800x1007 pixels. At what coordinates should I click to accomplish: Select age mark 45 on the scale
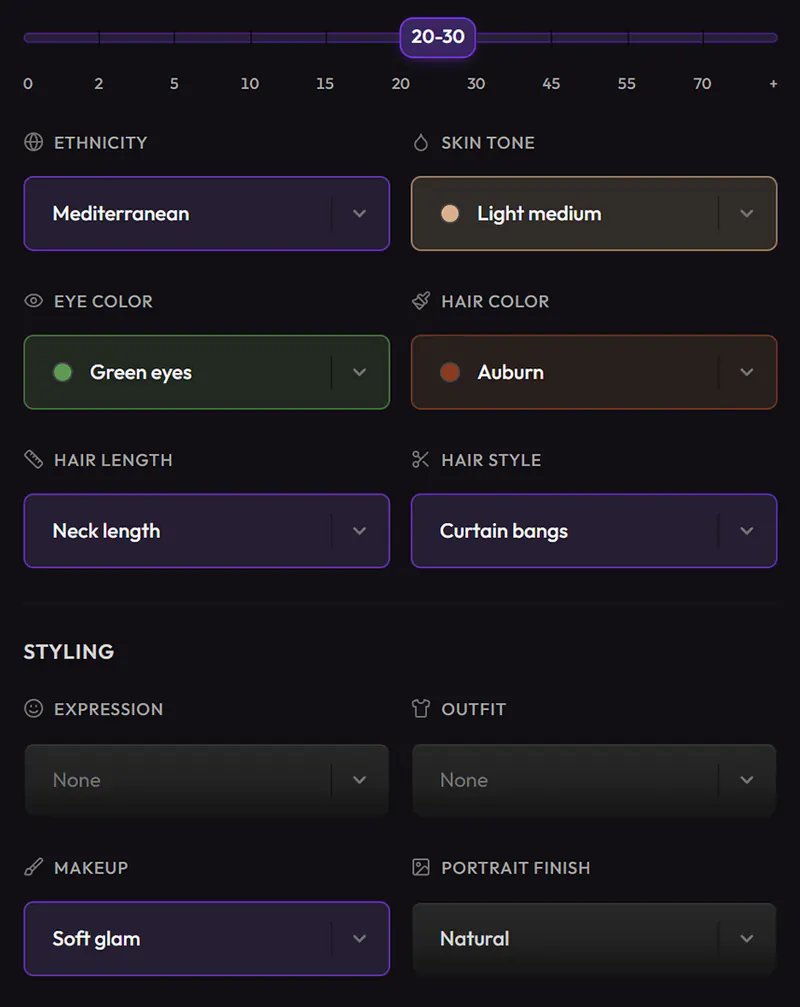coord(551,83)
